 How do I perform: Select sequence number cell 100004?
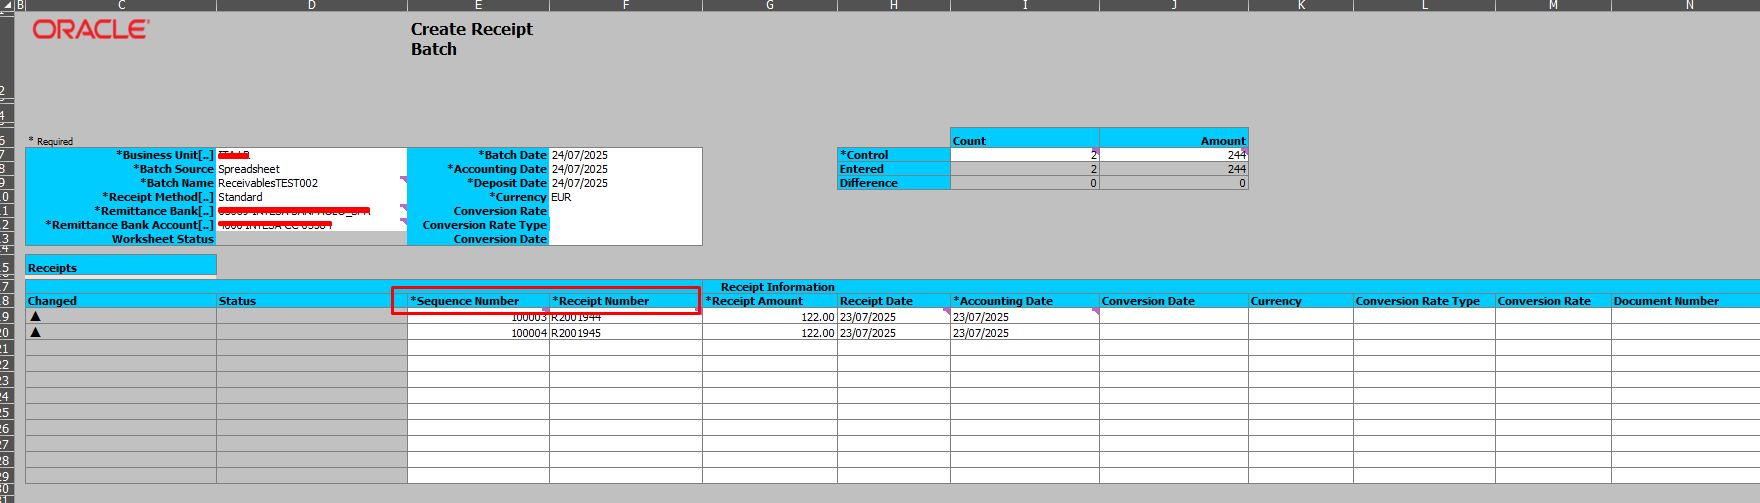click(x=478, y=332)
